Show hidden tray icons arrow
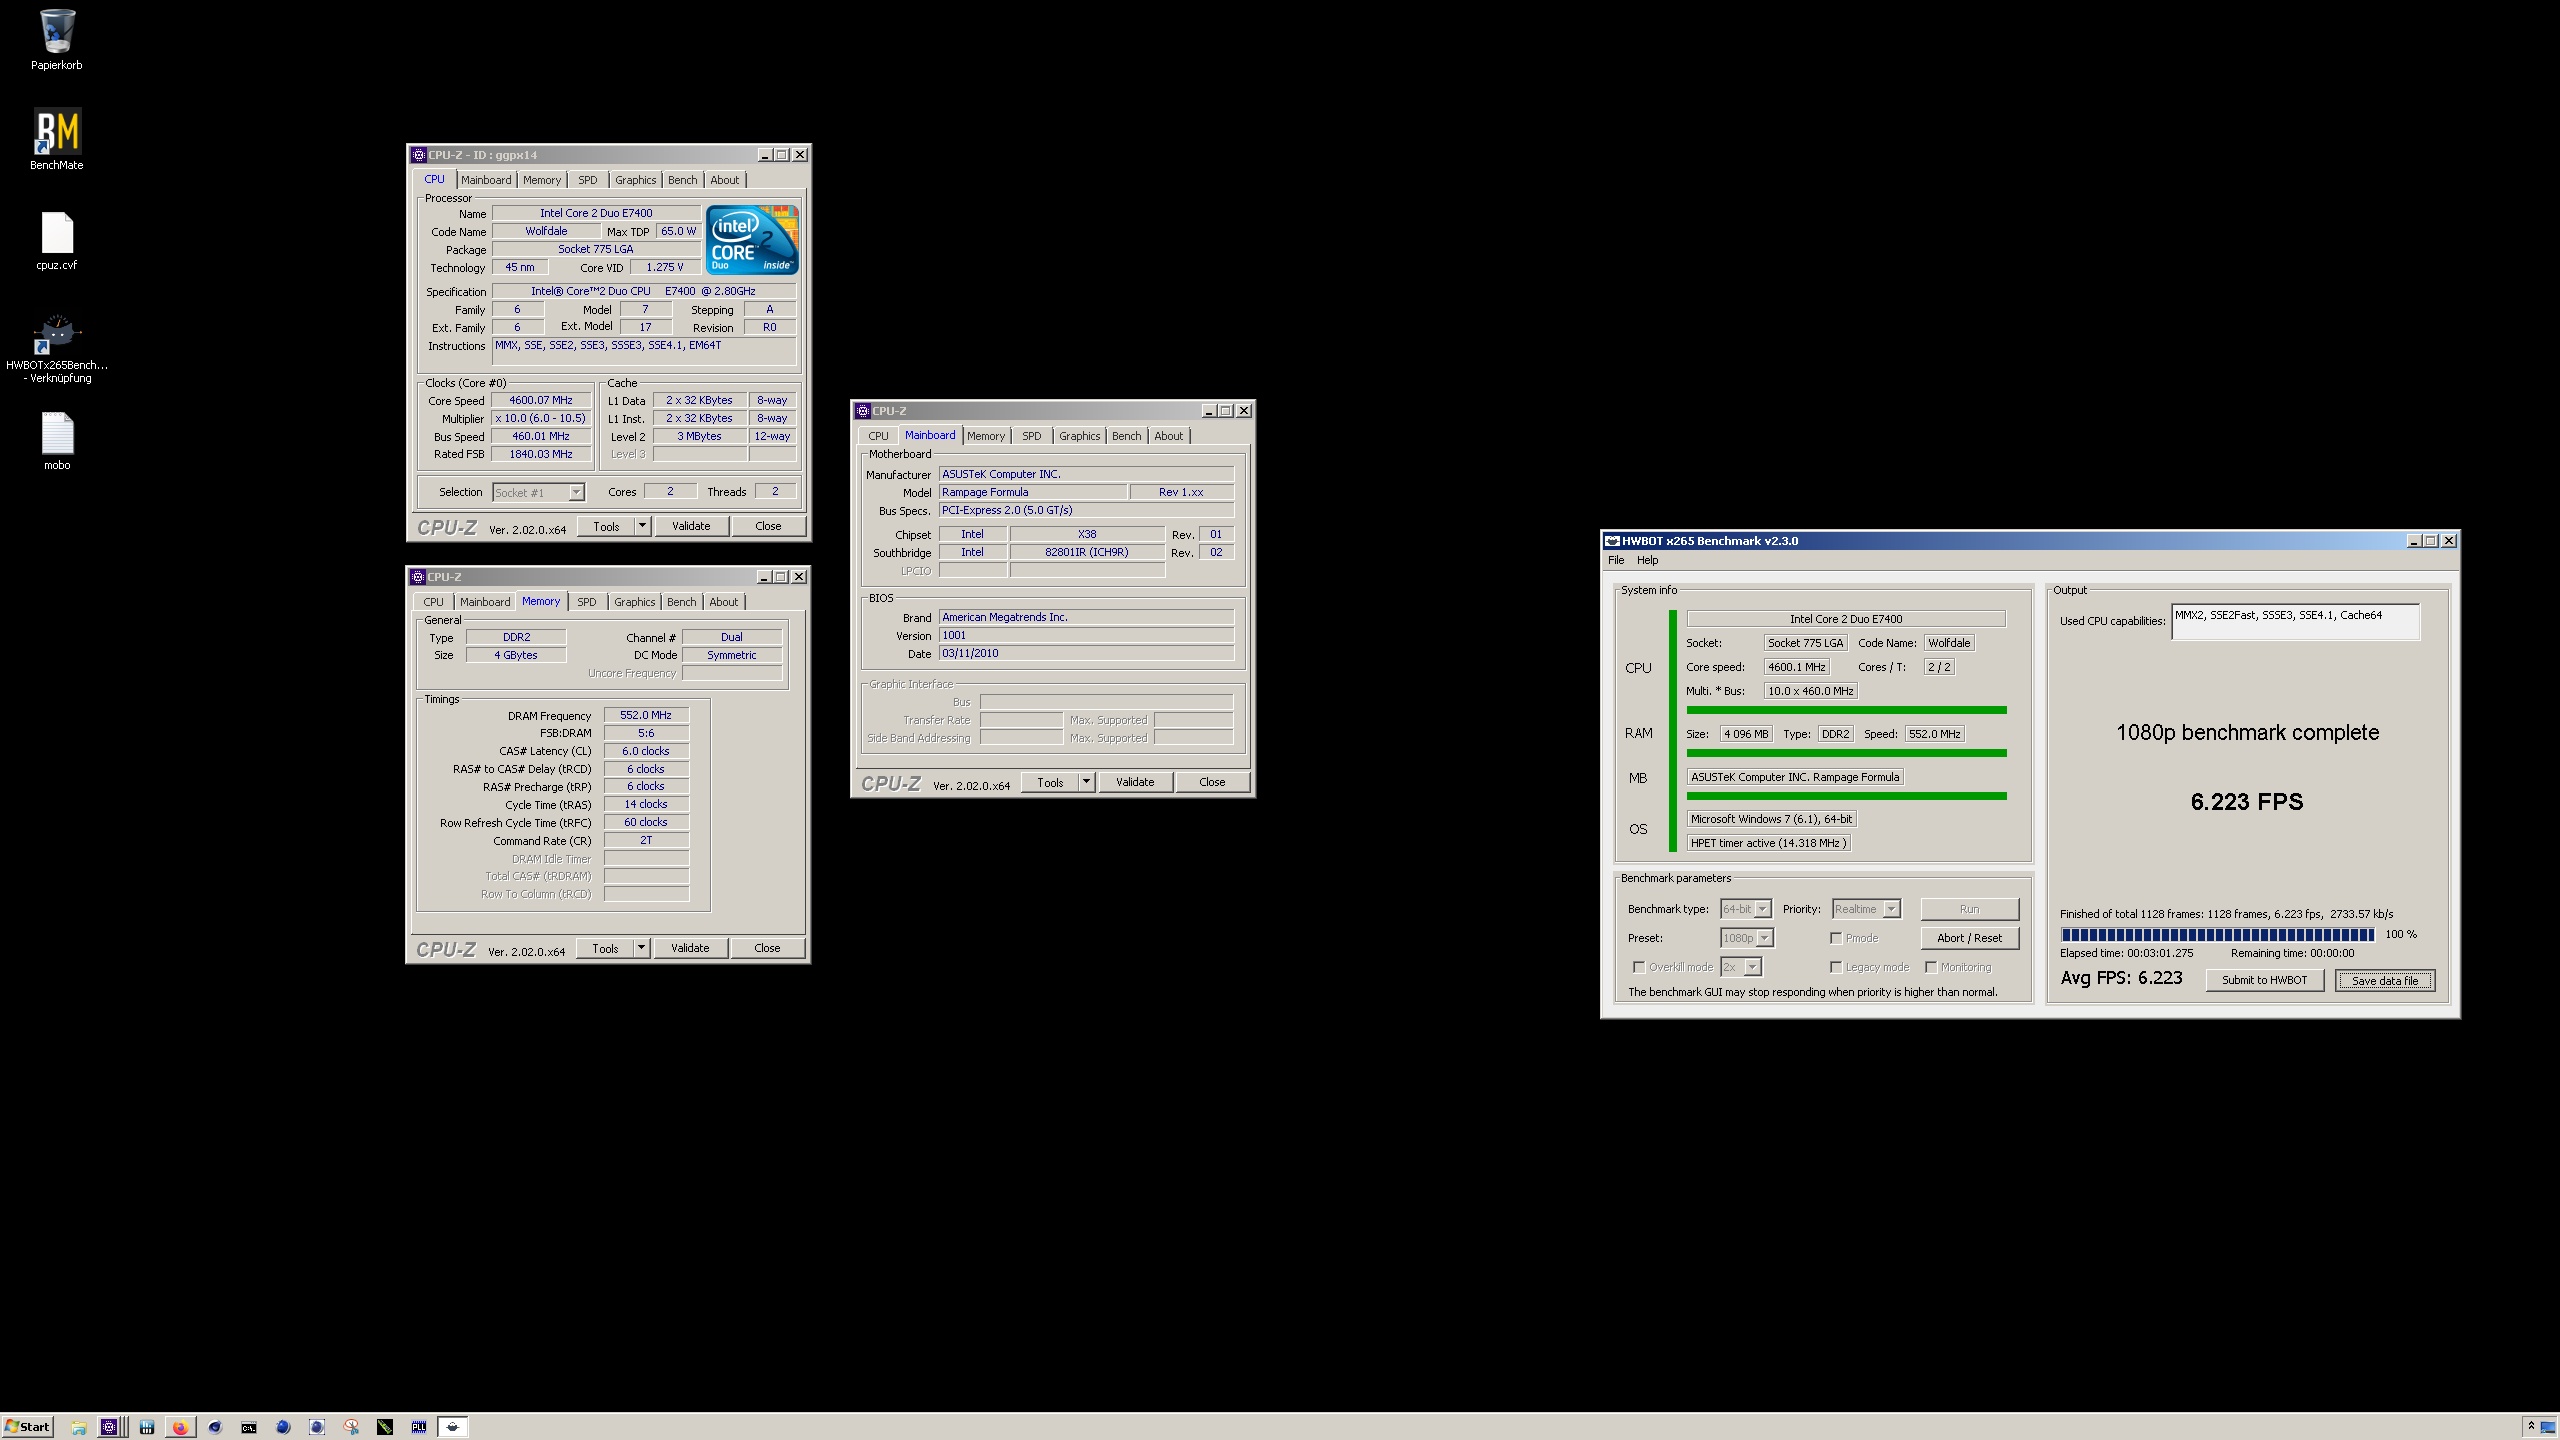Screen dimensions: 2560x1440 2531,1426
